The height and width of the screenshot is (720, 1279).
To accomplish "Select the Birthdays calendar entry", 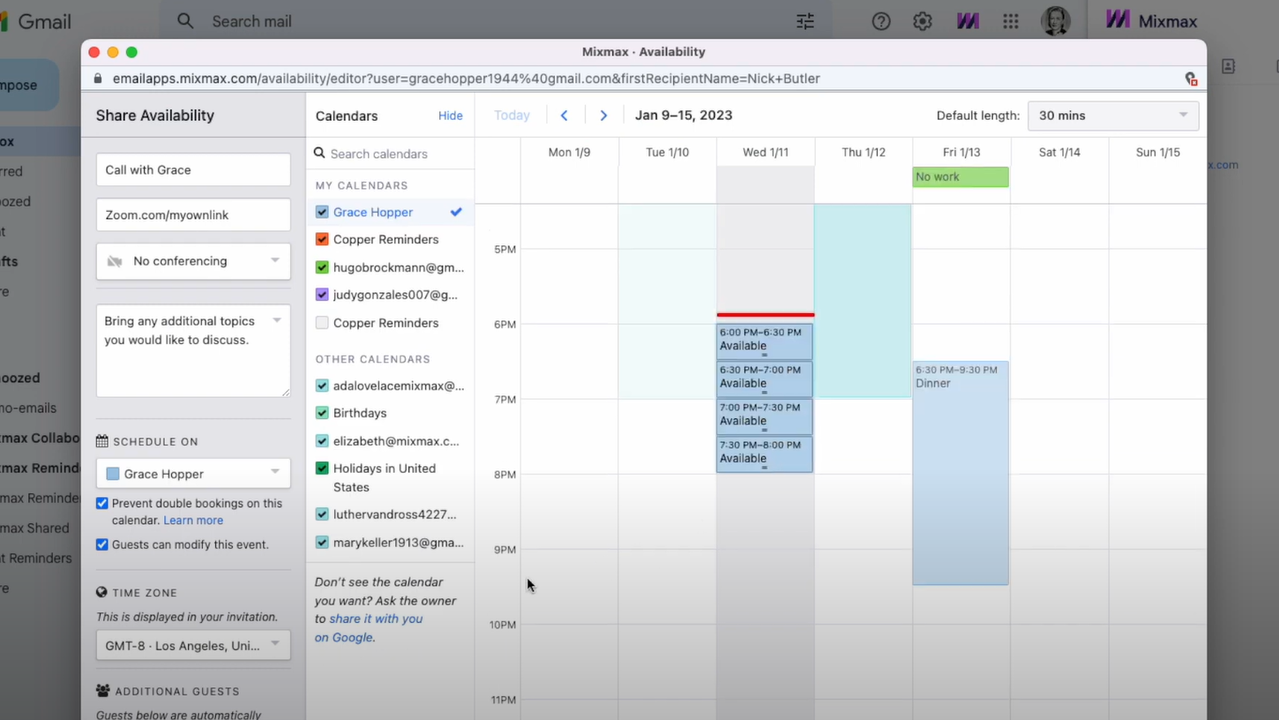I will 360,413.
